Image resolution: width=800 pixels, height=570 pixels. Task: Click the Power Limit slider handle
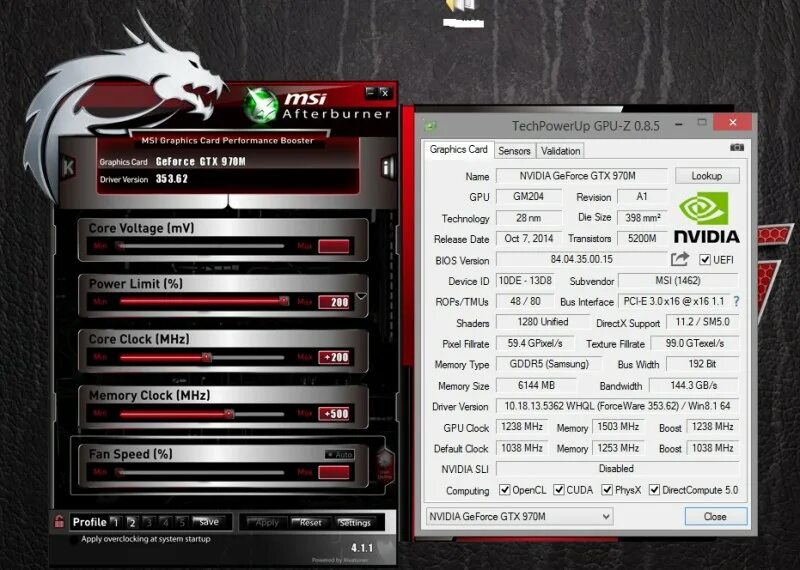click(x=284, y=302)
